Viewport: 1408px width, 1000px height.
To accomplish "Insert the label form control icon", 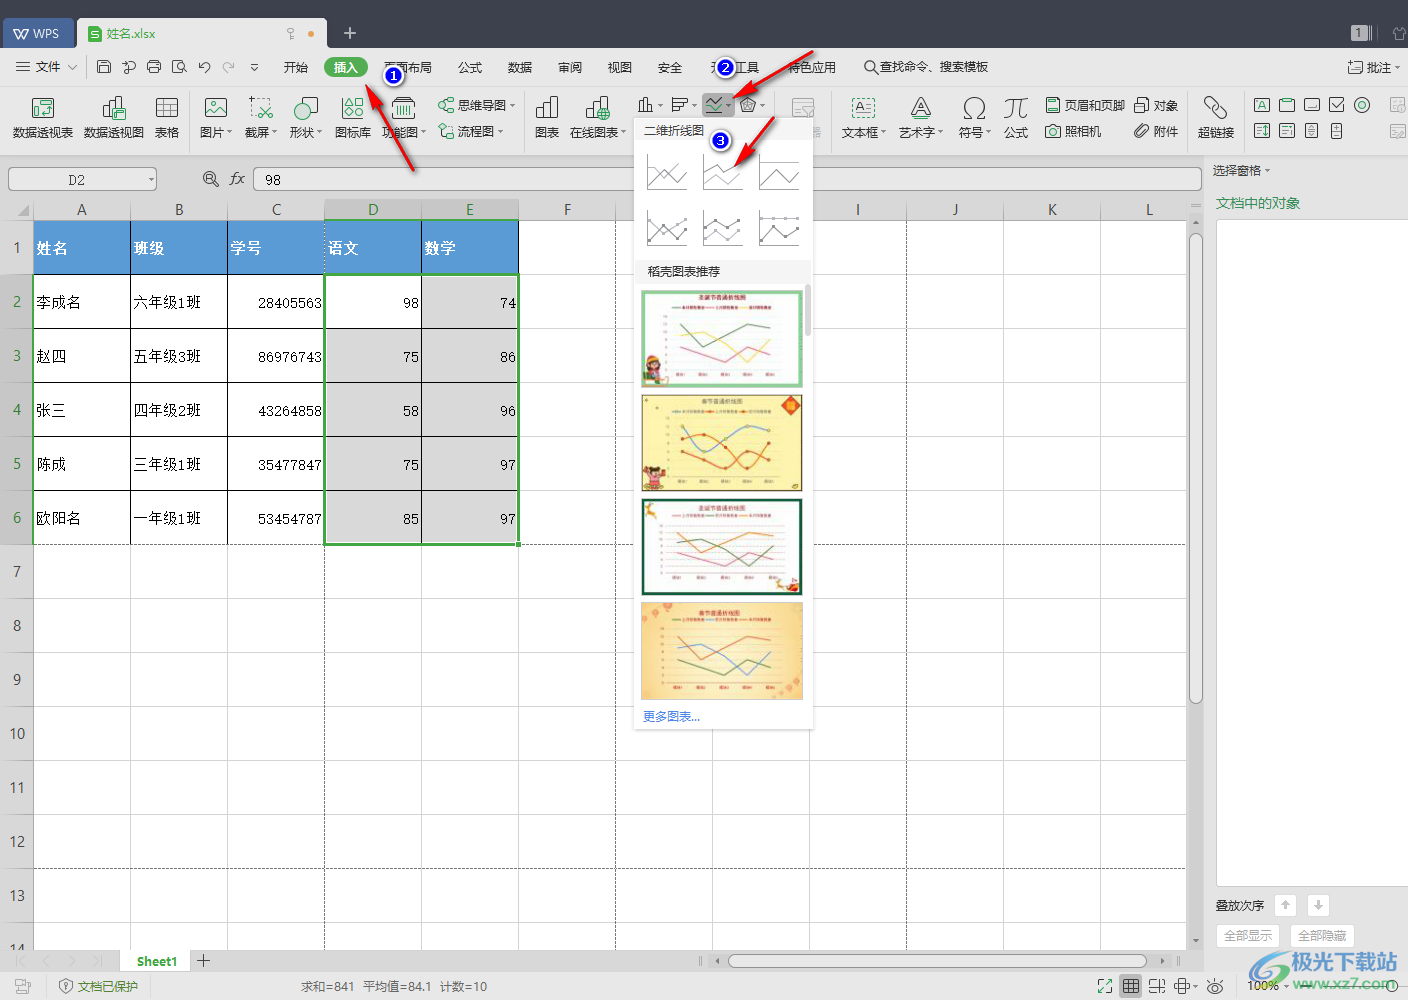I will 1262,105.
